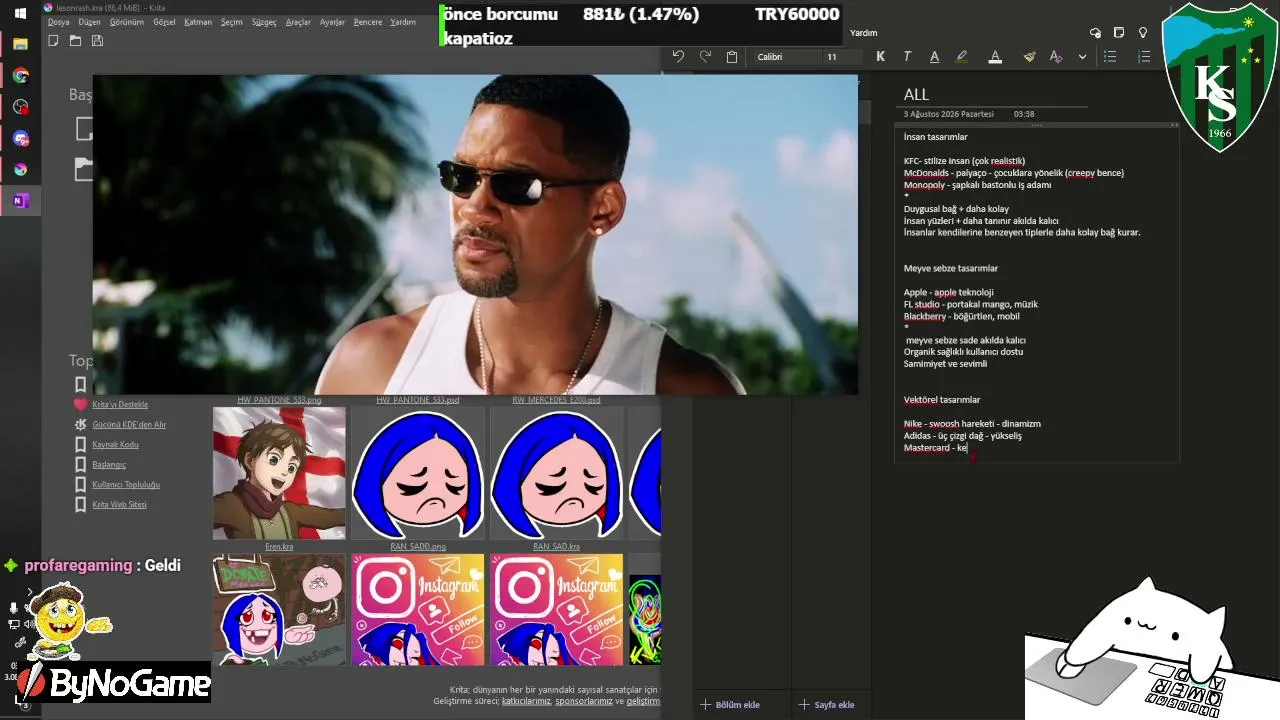Click the lightbulb icon in OneNote
This screenshot has width=1280, height=720.
coord(1143,33)
